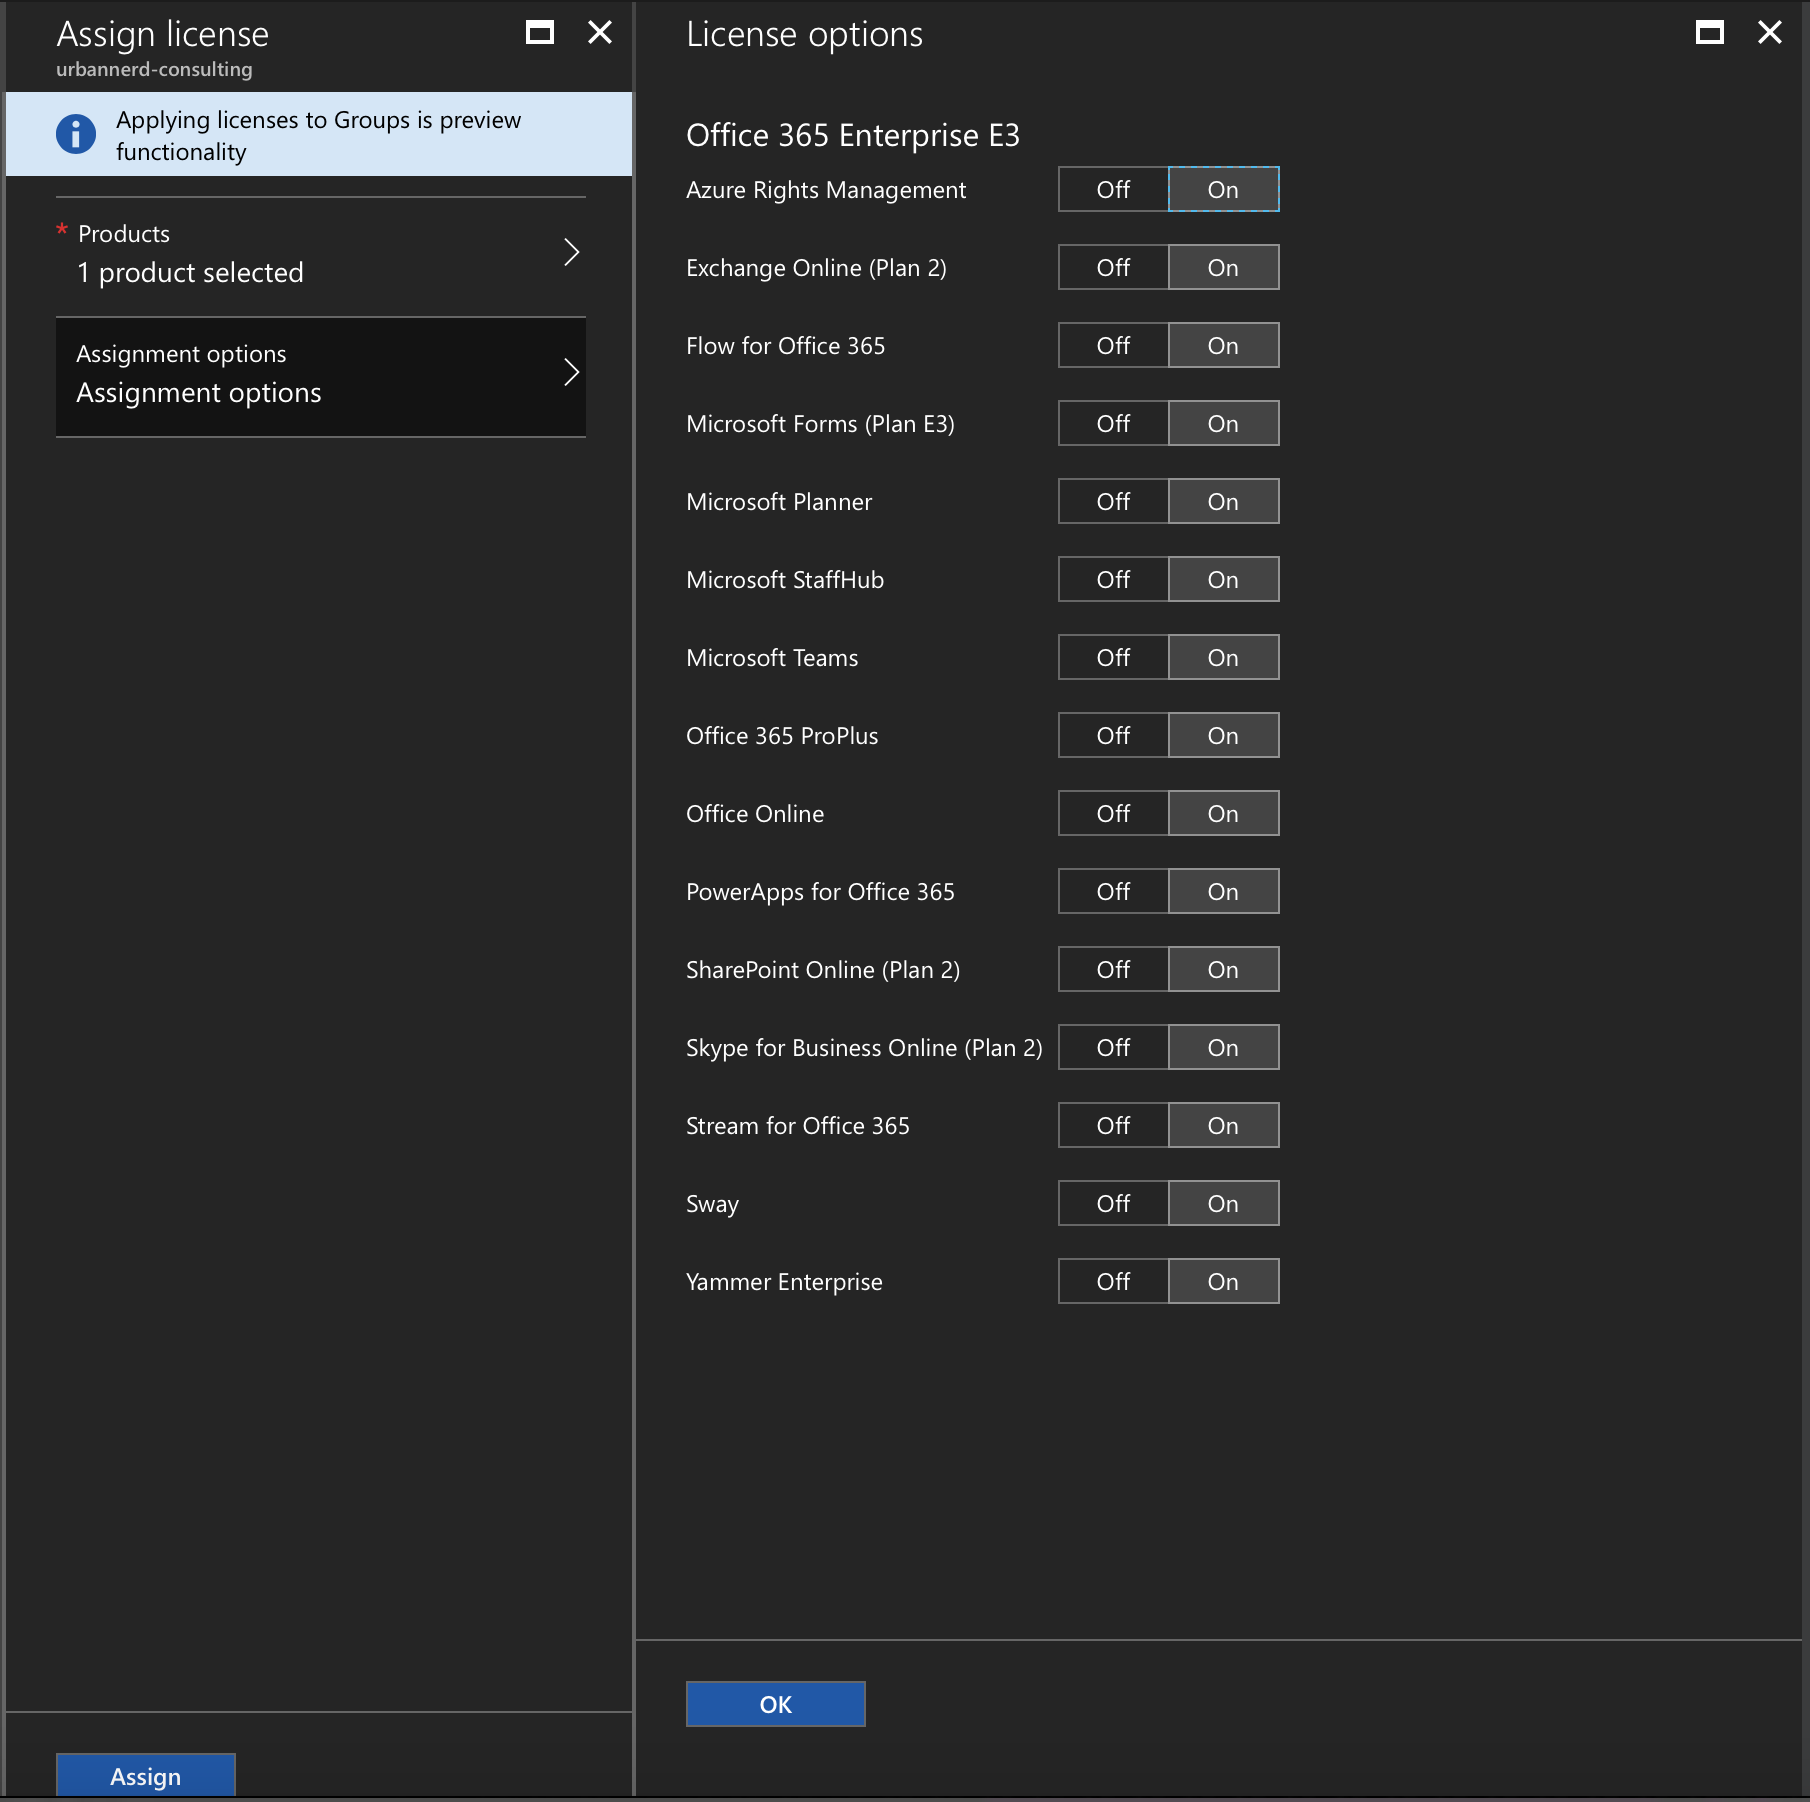Disable Stream for Office 365

point(1113,1125)
